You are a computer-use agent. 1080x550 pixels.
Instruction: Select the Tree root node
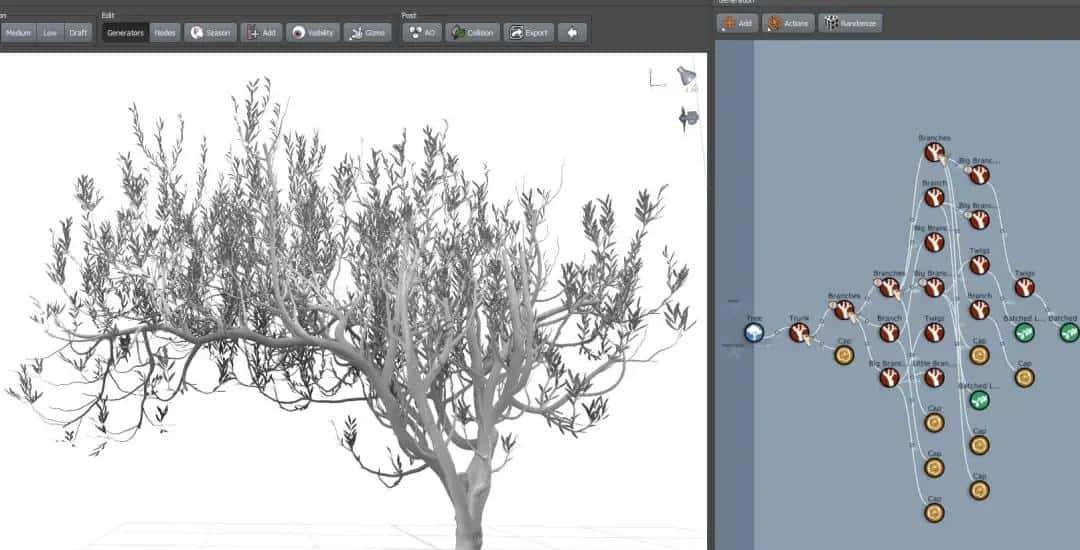click(754, 332)
